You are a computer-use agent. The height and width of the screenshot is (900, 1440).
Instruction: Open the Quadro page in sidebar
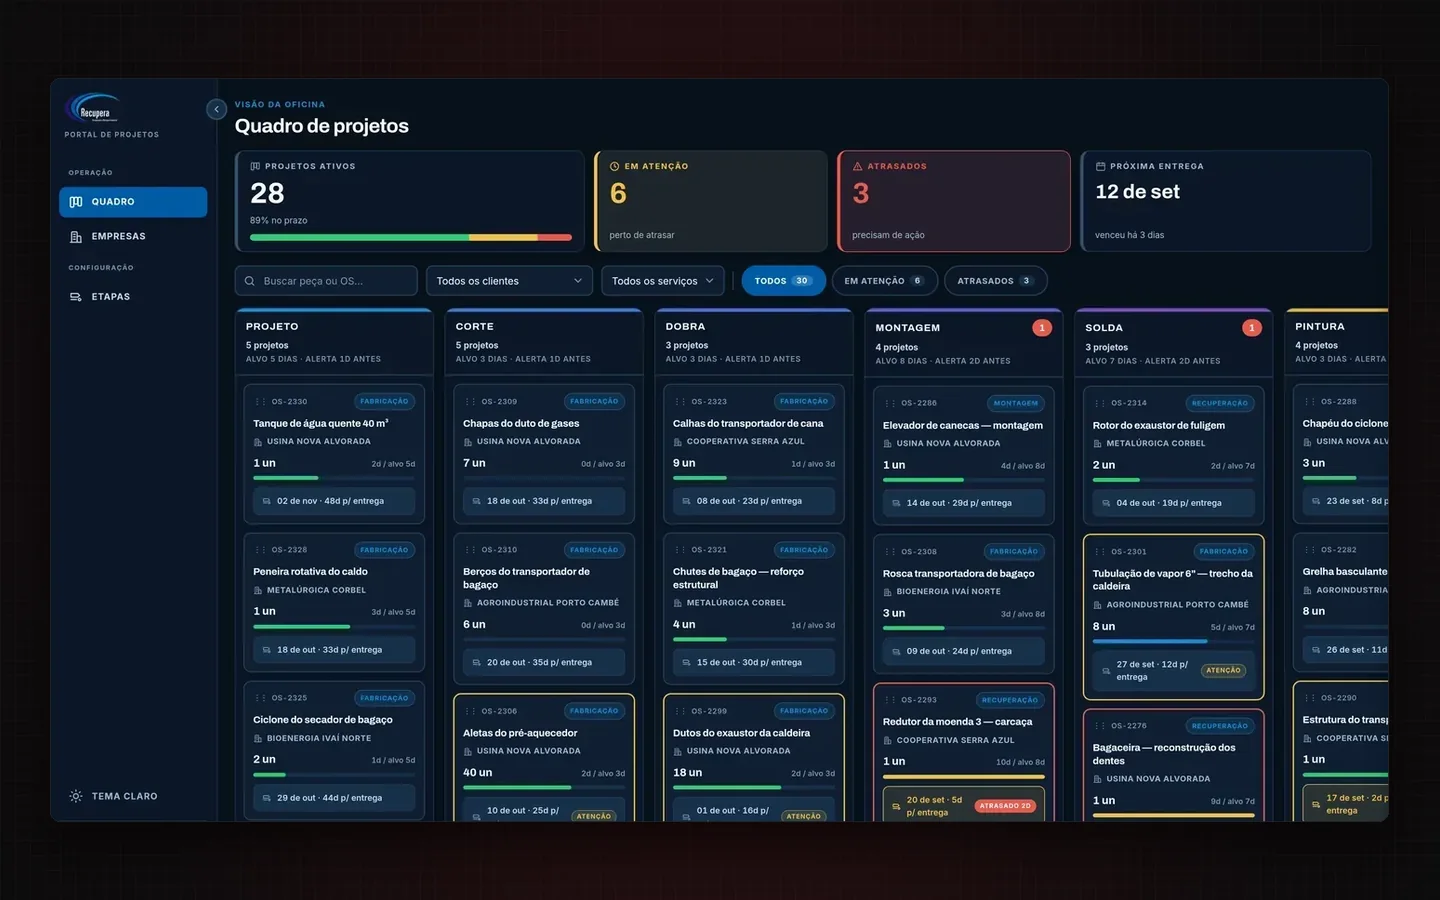(x=133, y=202)
